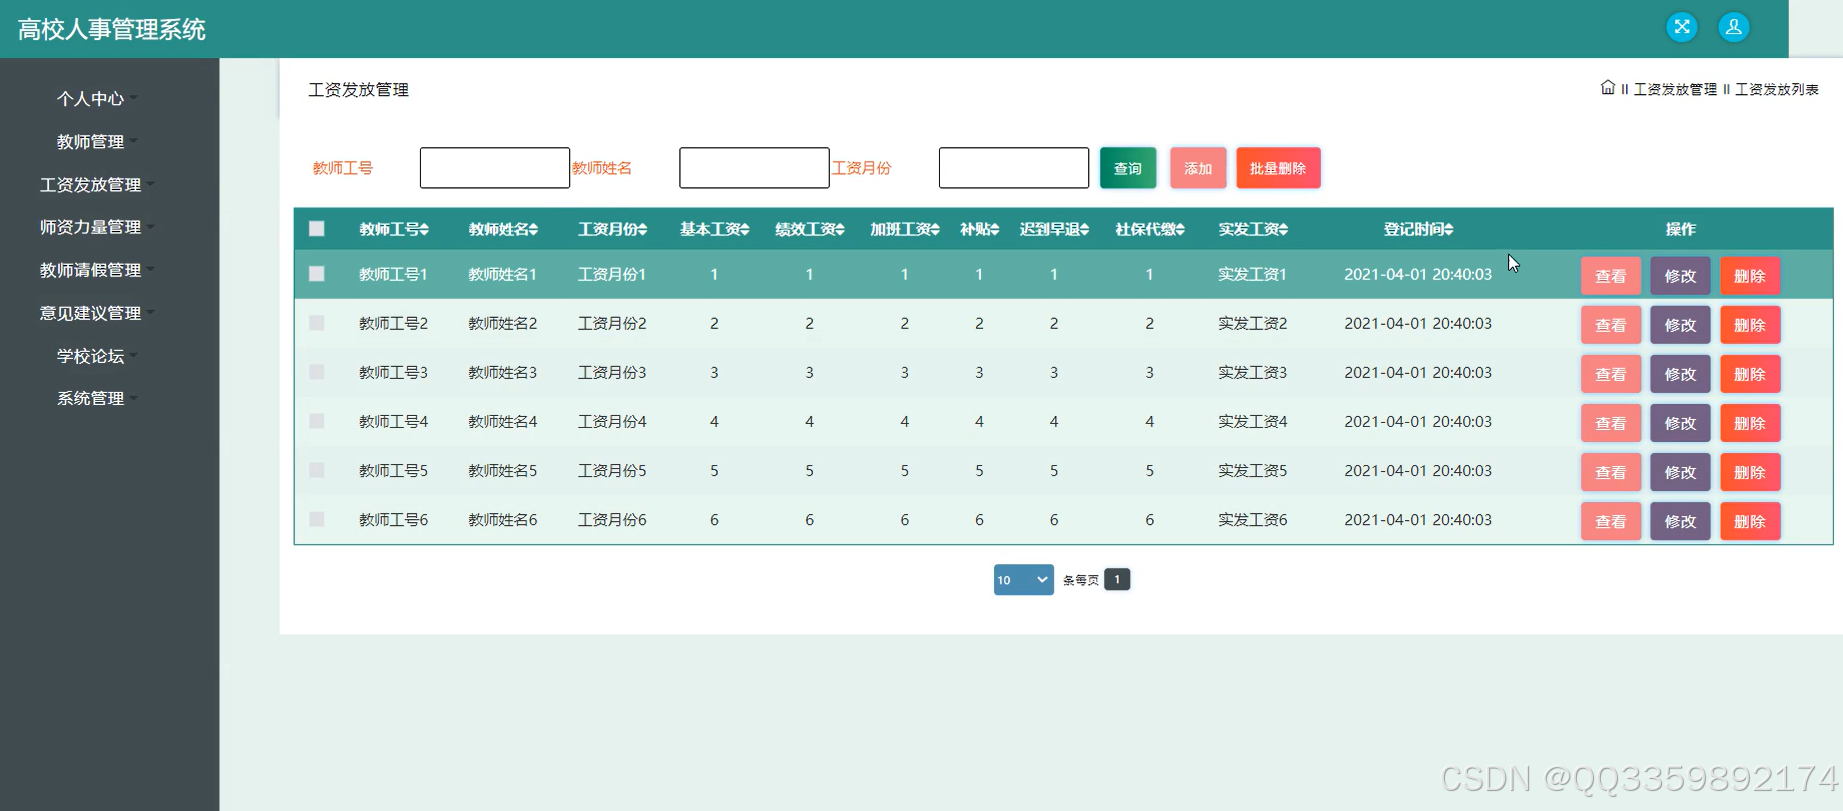1843x811 pixels.
Task: View details of 教师工号5 row
Action: pos(1610,472)
